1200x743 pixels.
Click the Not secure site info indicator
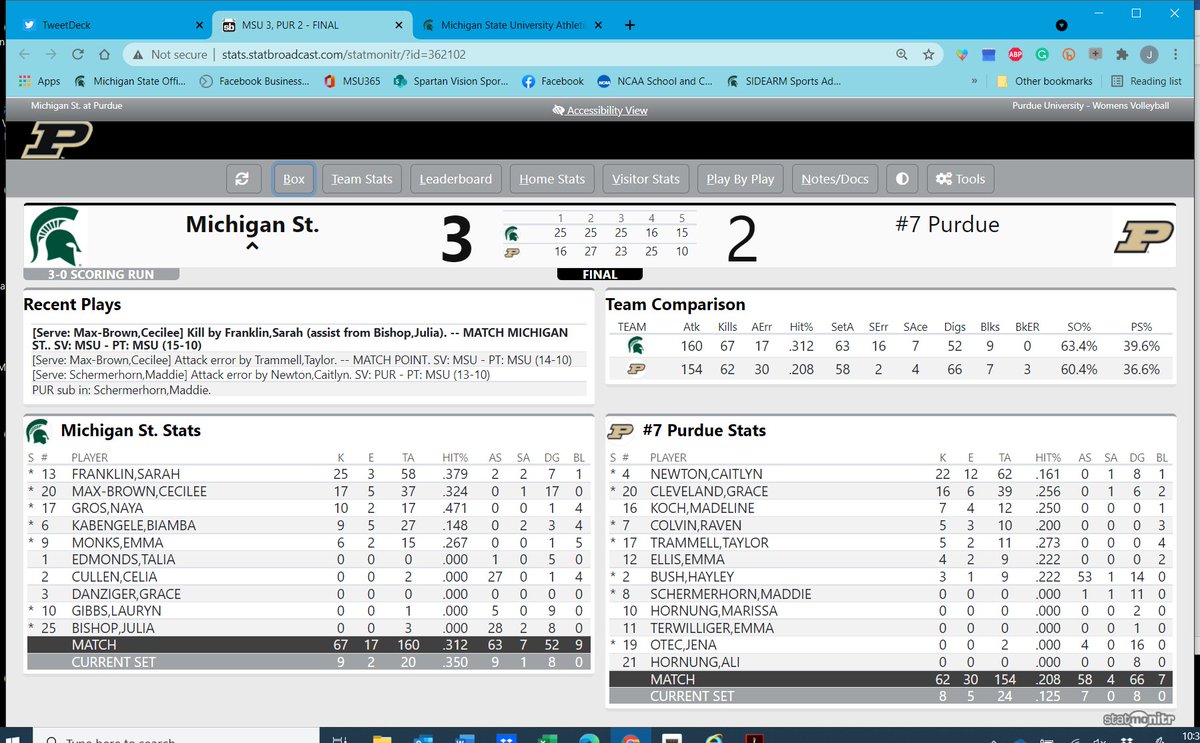(169, 55)
